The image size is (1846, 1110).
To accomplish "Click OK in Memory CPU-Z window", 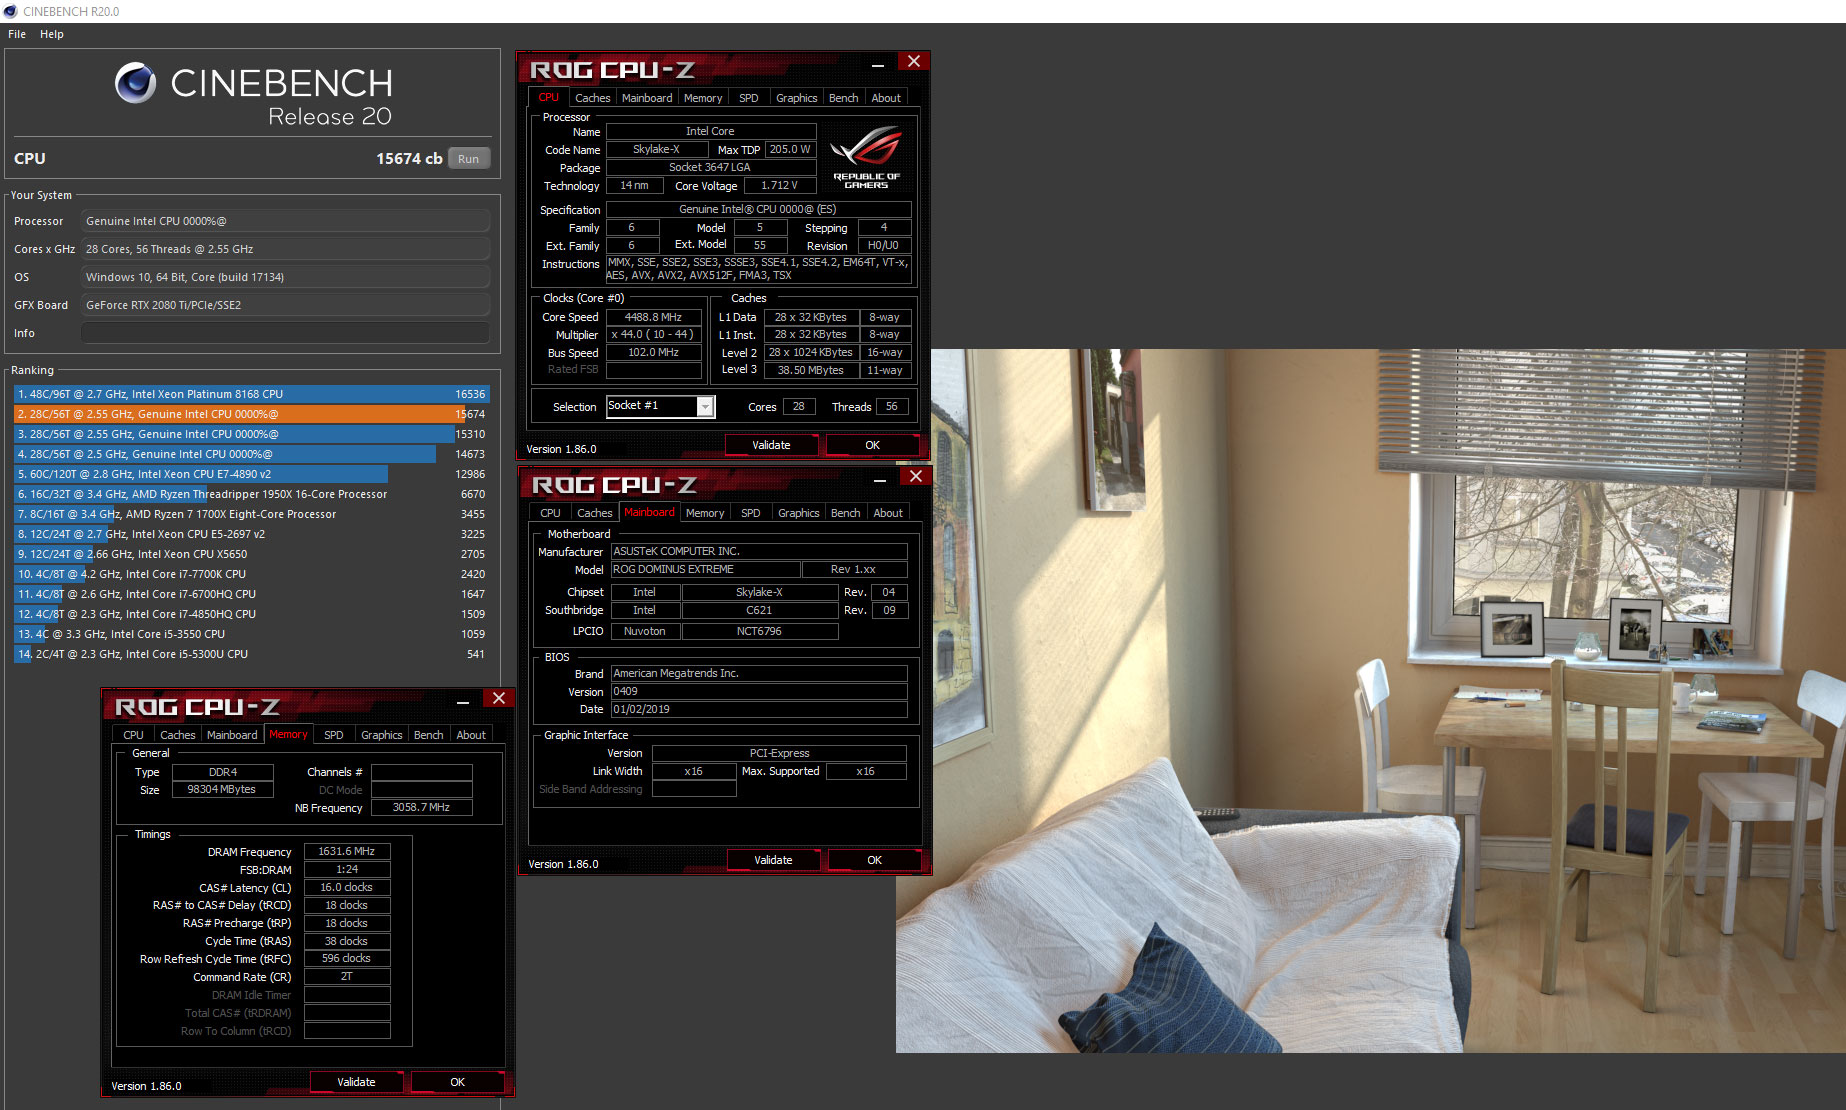I will point(458,1082).
